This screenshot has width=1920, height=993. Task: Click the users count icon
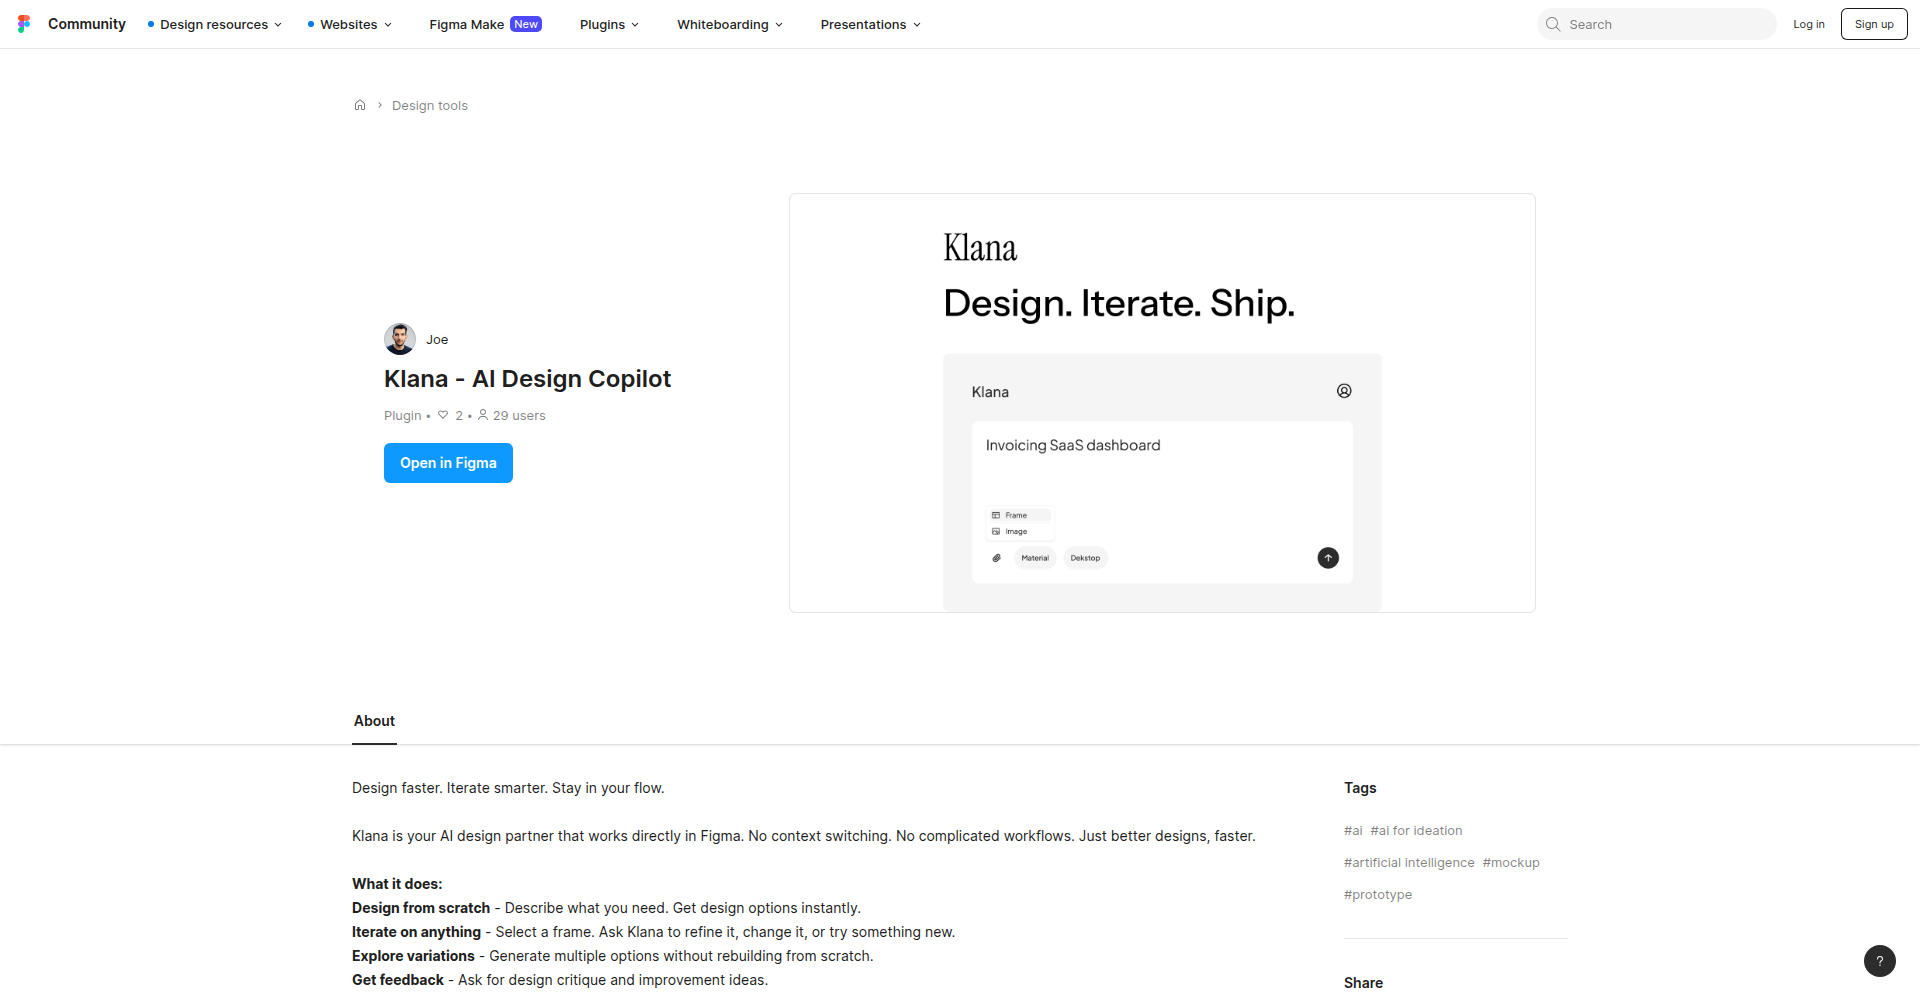(x=482, y=415)
